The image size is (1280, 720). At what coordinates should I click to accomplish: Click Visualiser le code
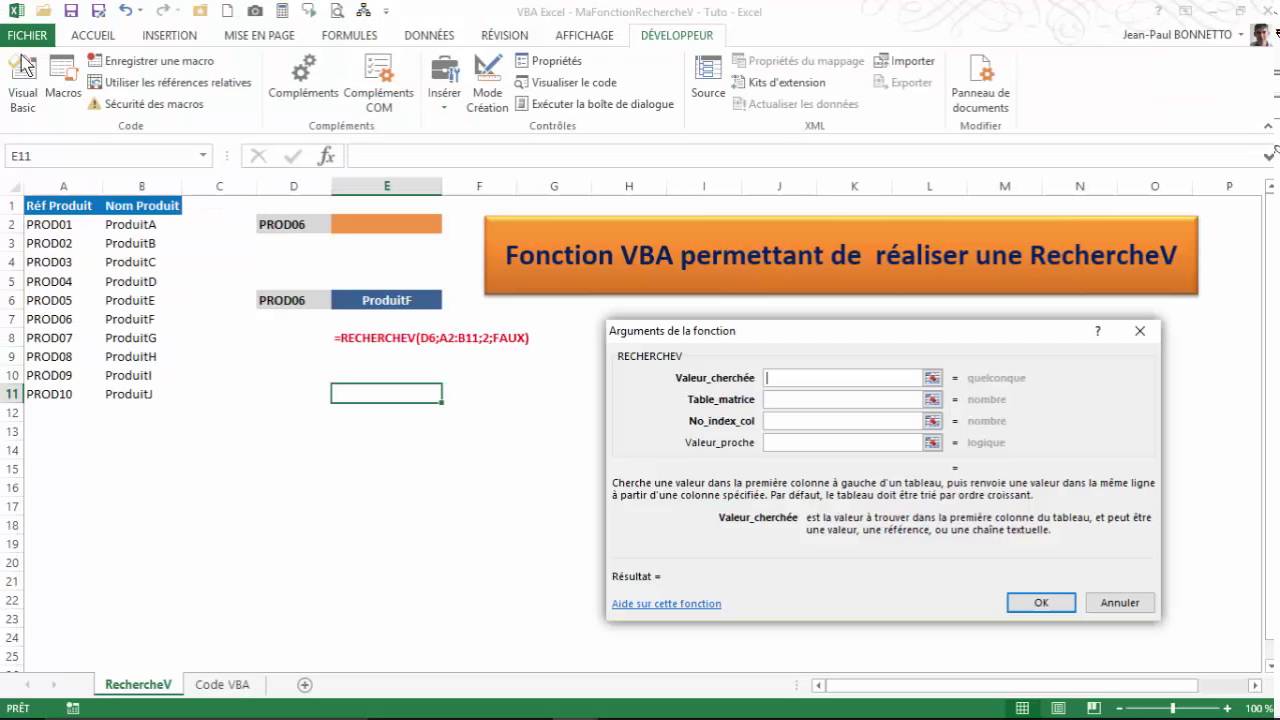[565, 83]
